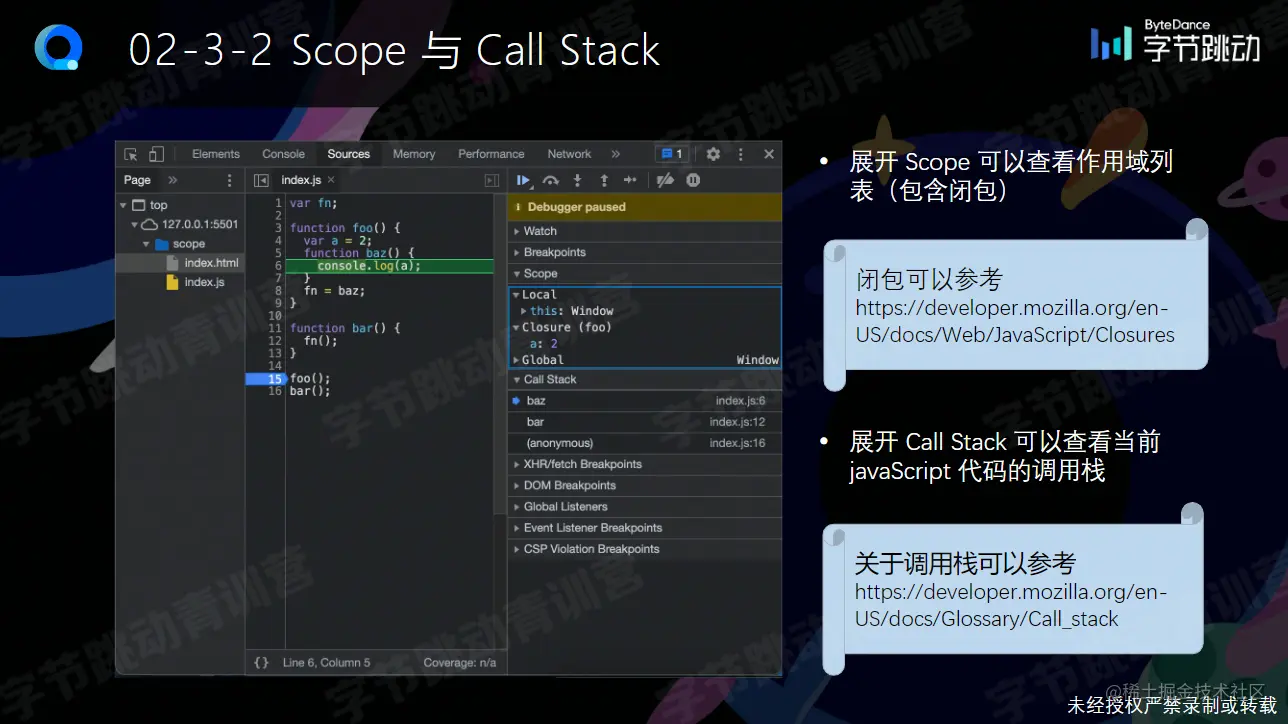Switch to the Network tab
The height and width of the screenshot is (724, 1288).
click(x=569, y=154)
